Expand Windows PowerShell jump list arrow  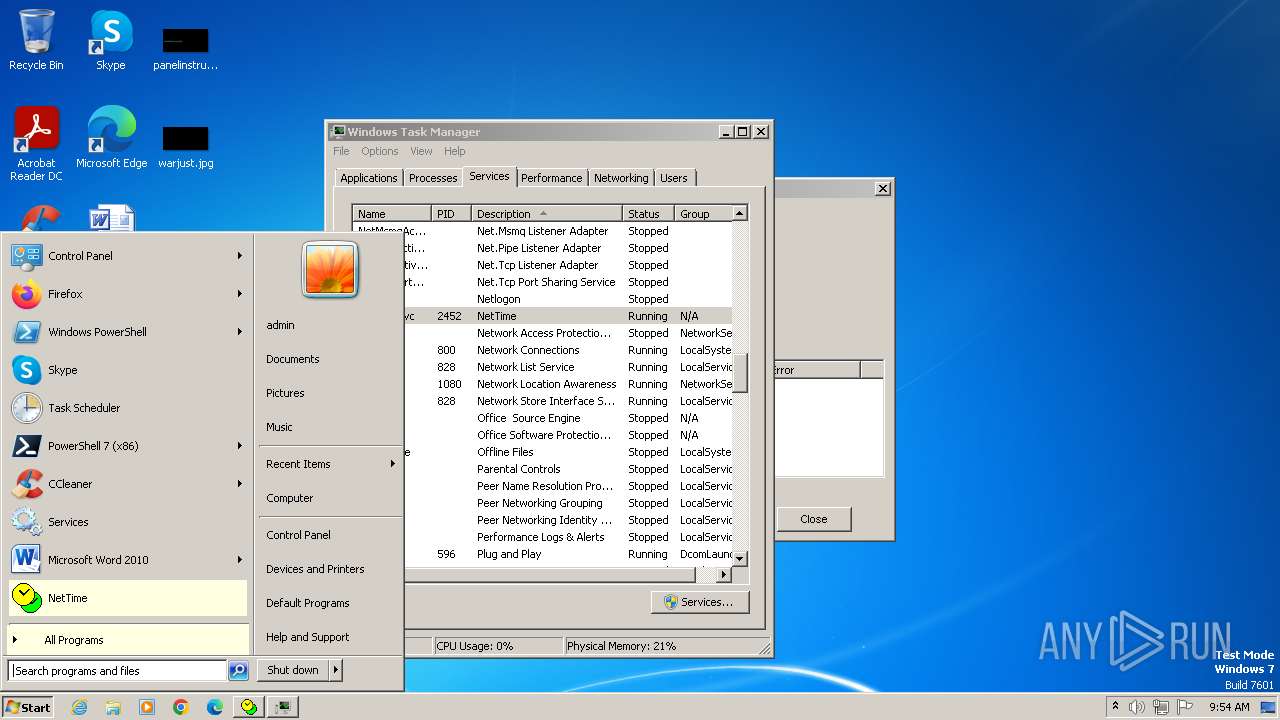point(240,332)
